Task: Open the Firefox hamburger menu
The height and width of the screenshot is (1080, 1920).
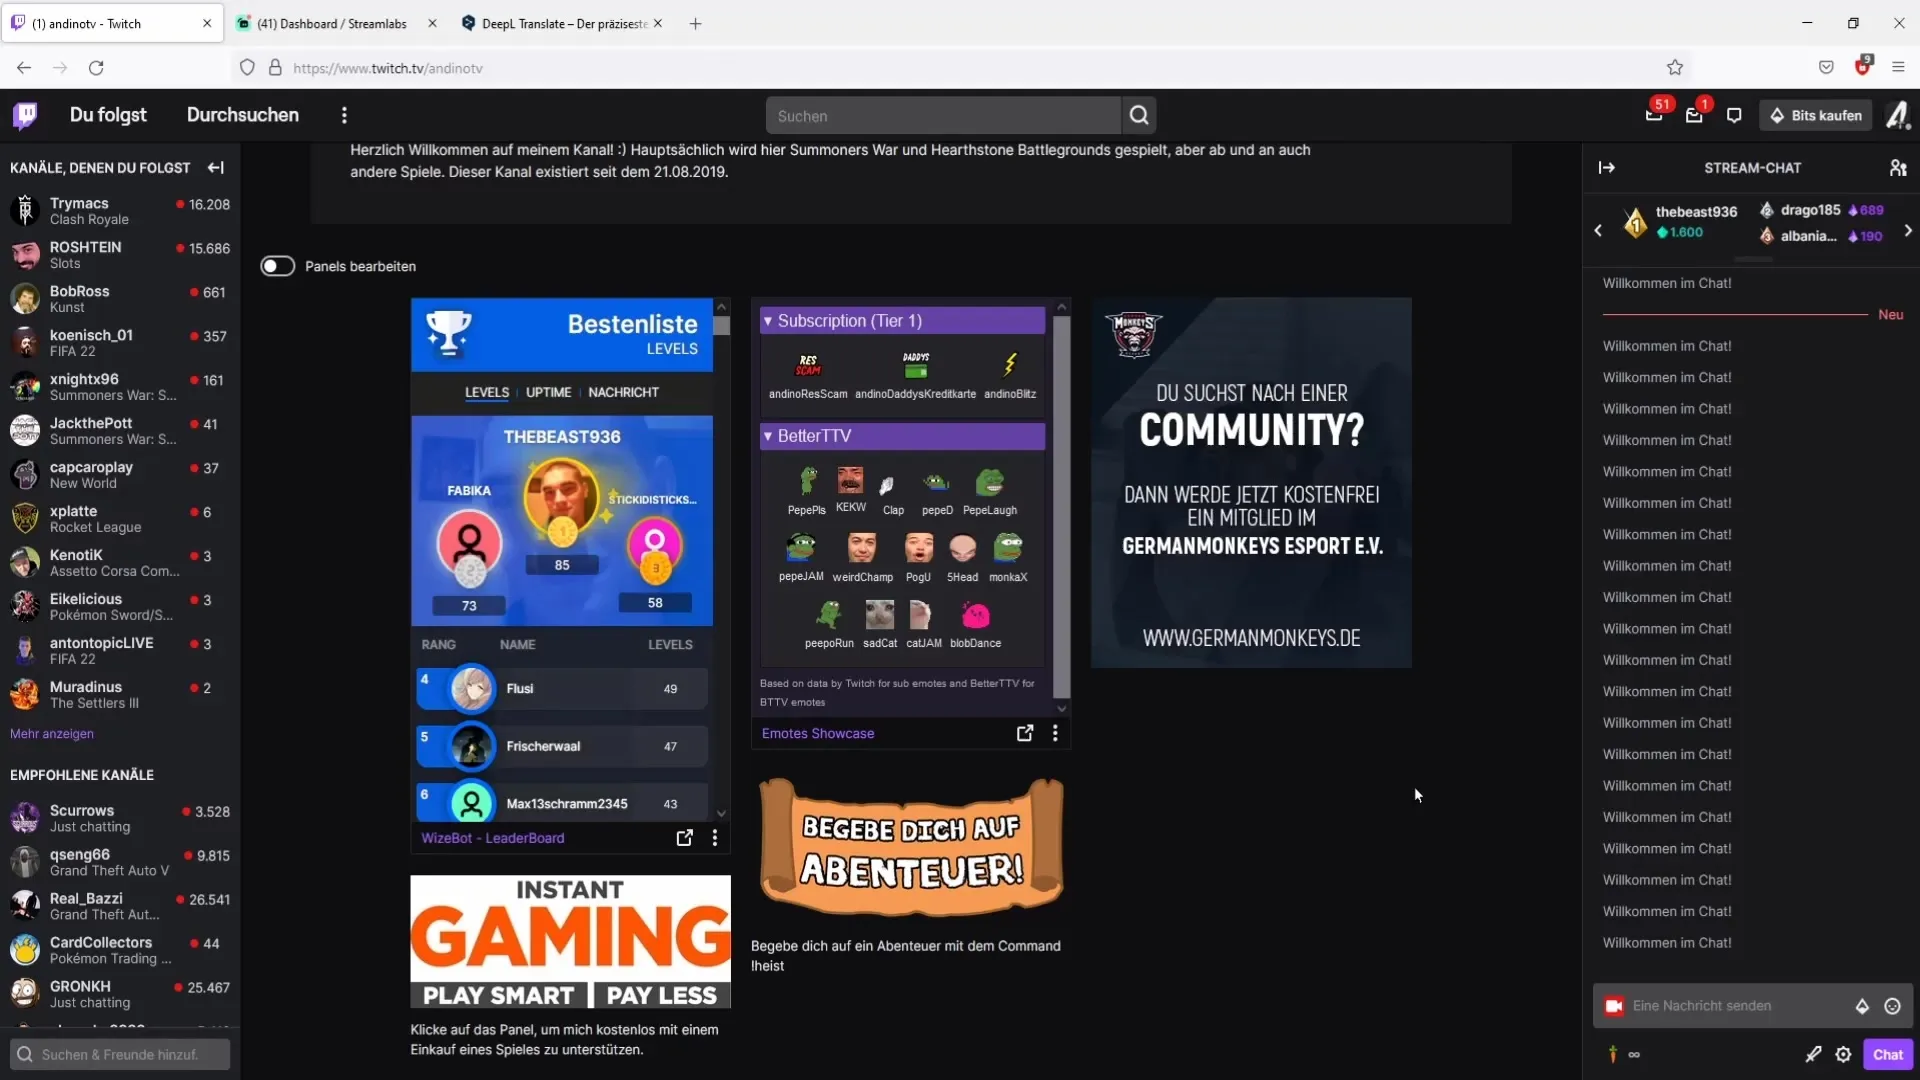Action: (x=1898, y=68)
